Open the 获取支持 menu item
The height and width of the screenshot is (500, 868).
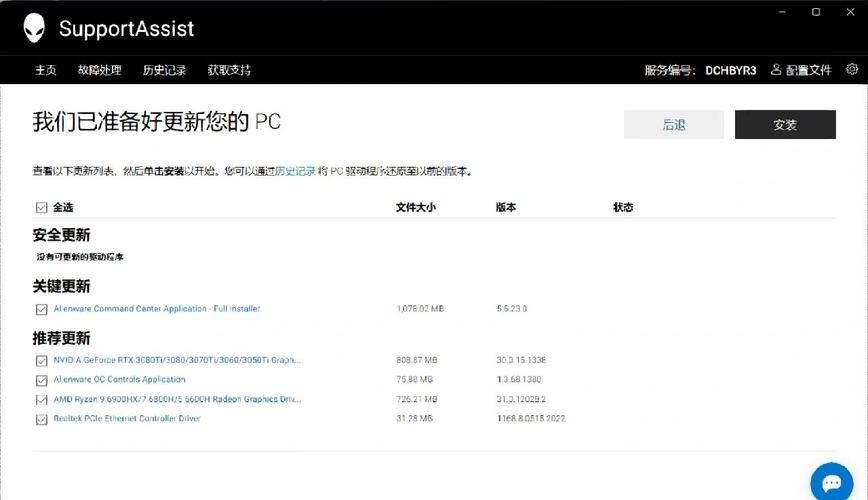229,70
